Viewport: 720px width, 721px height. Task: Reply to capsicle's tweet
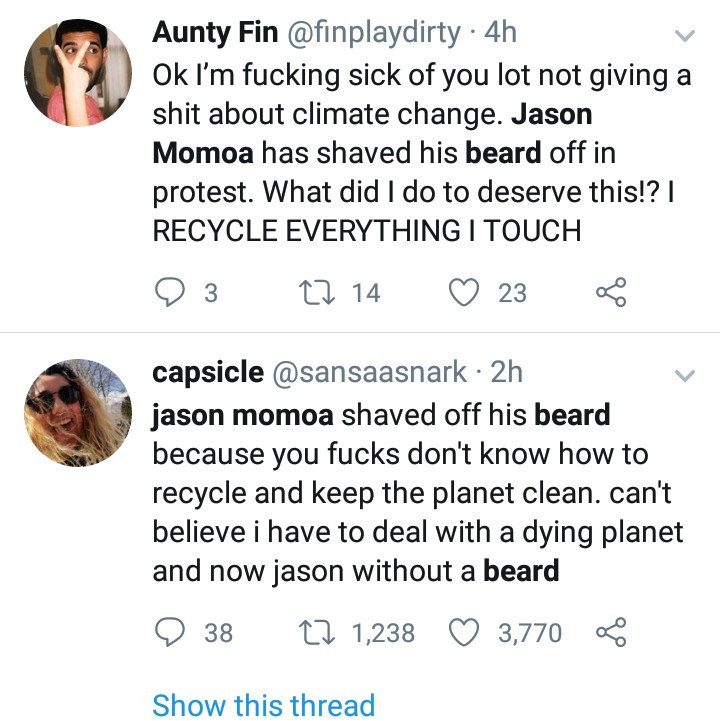click(170, 632)
